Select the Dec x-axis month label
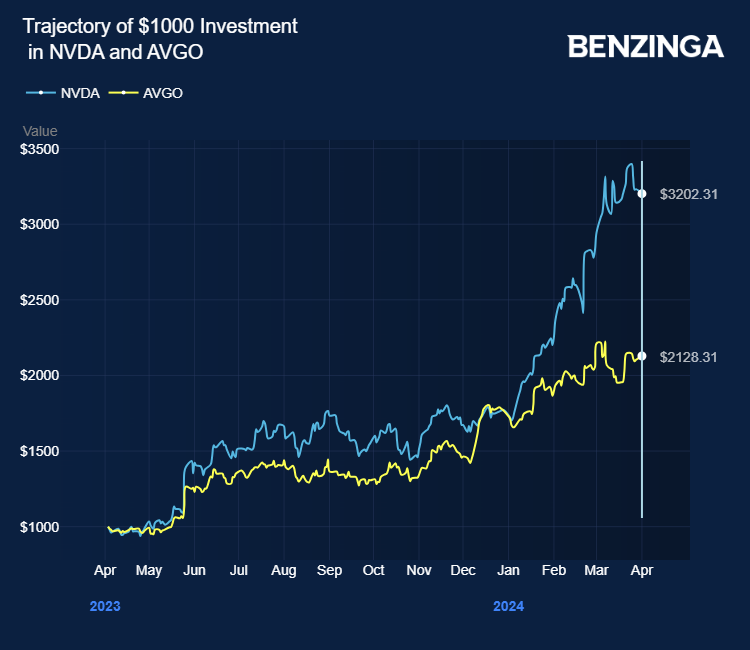 [x=463, y=571]
